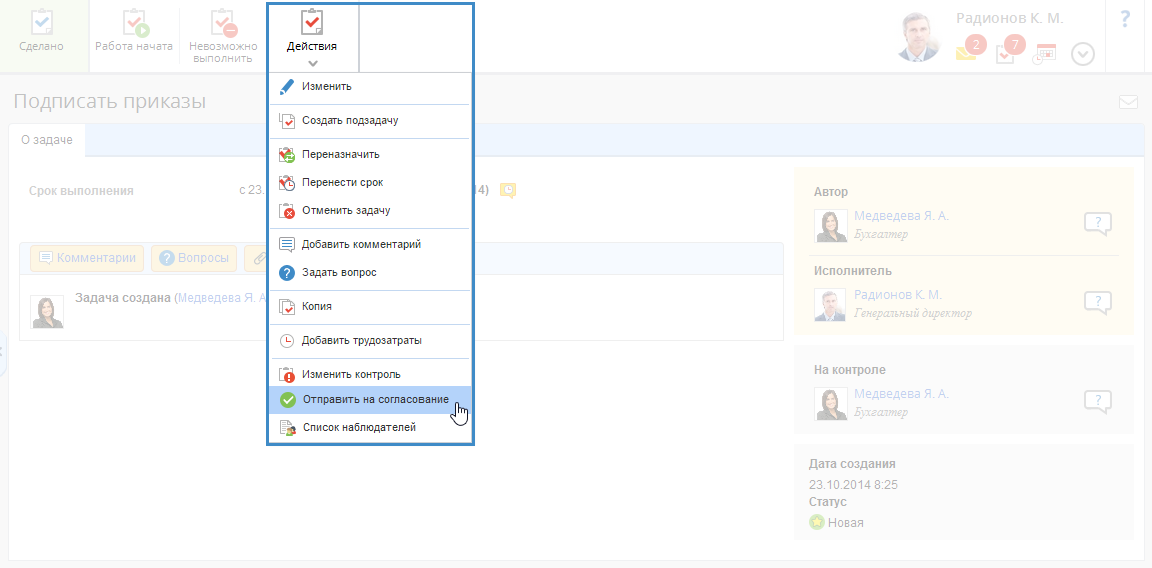Click the Сделано toolbar button
Image resolution: width=1152 pixels, height=568 pixels.
(42, 32)
